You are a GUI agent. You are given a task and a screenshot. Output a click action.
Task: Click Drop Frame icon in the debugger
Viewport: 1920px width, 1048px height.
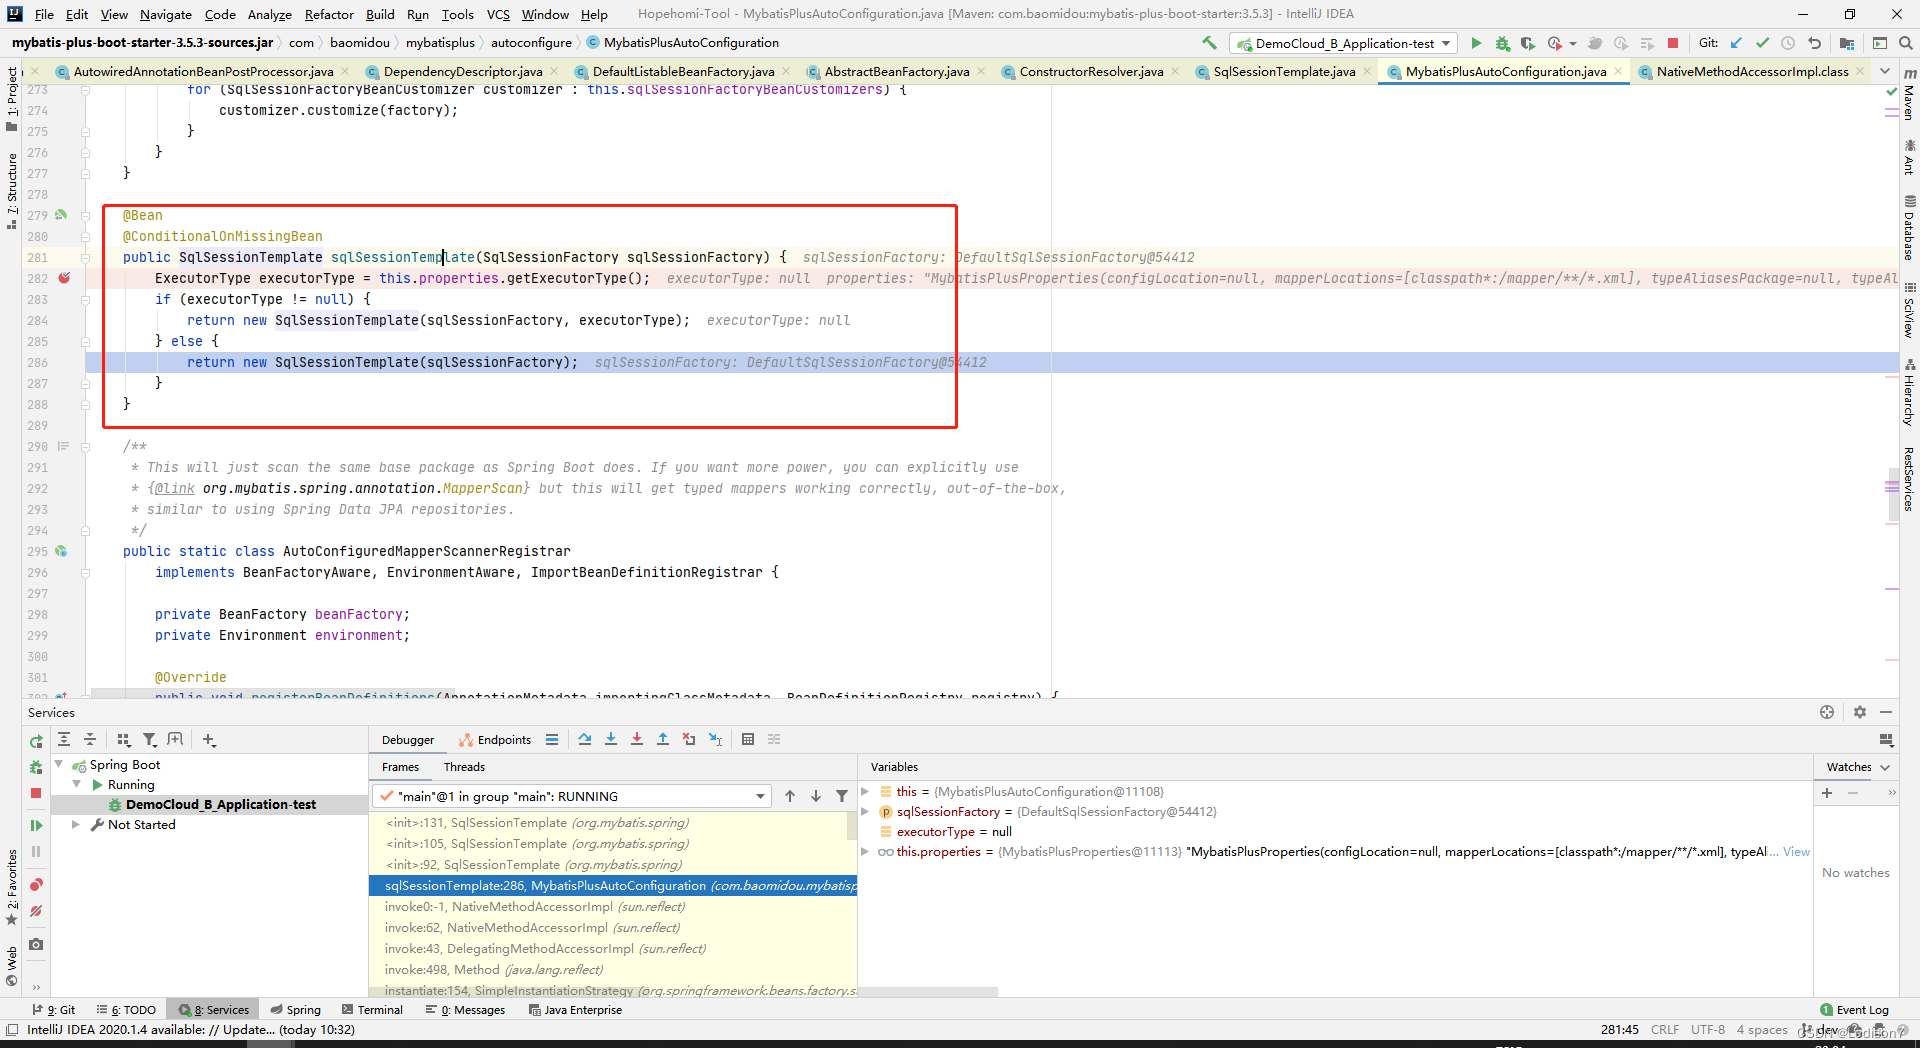tap(689, 739)
